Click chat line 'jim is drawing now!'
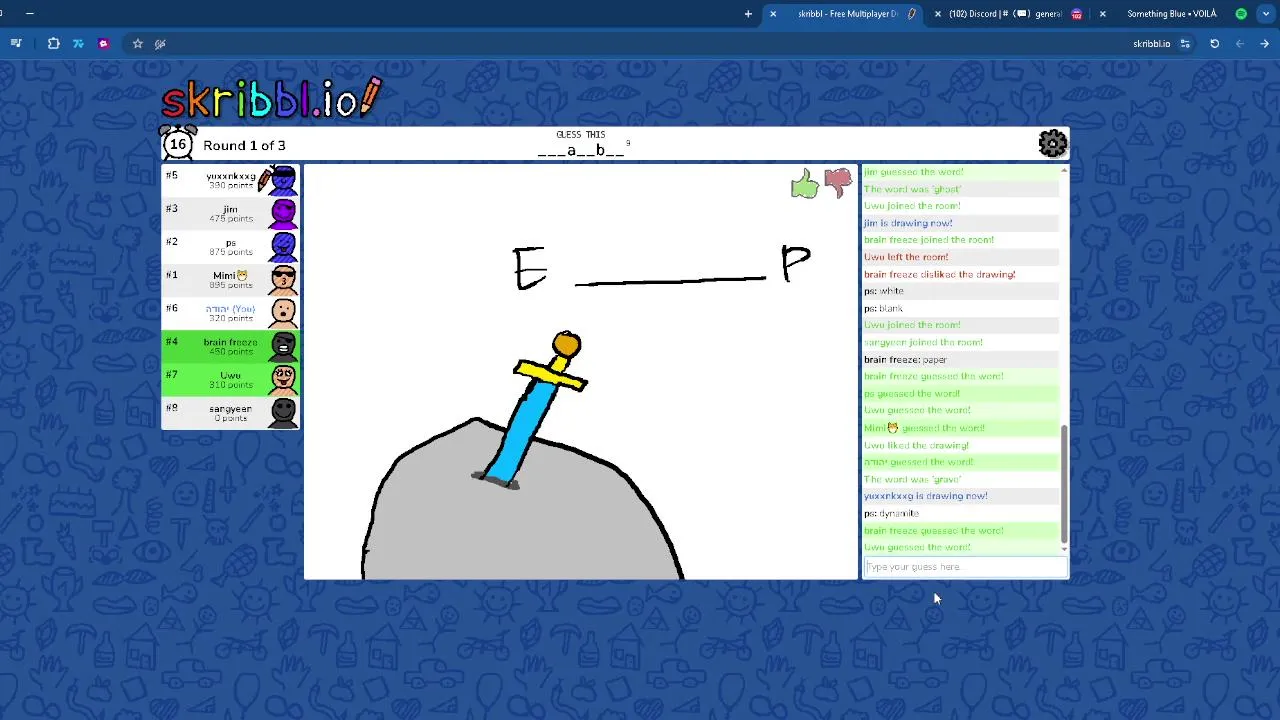This screenshot has width=1280, height=720. tap(908, 223)
